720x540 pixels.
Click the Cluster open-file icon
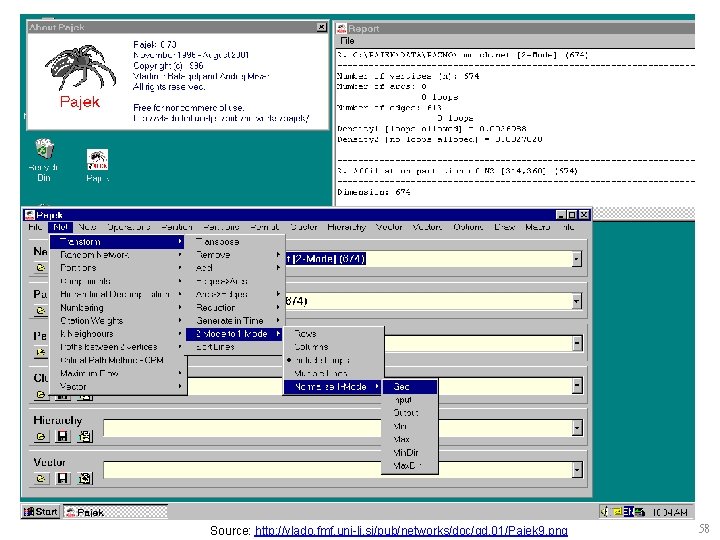click(x=41, y=394)
